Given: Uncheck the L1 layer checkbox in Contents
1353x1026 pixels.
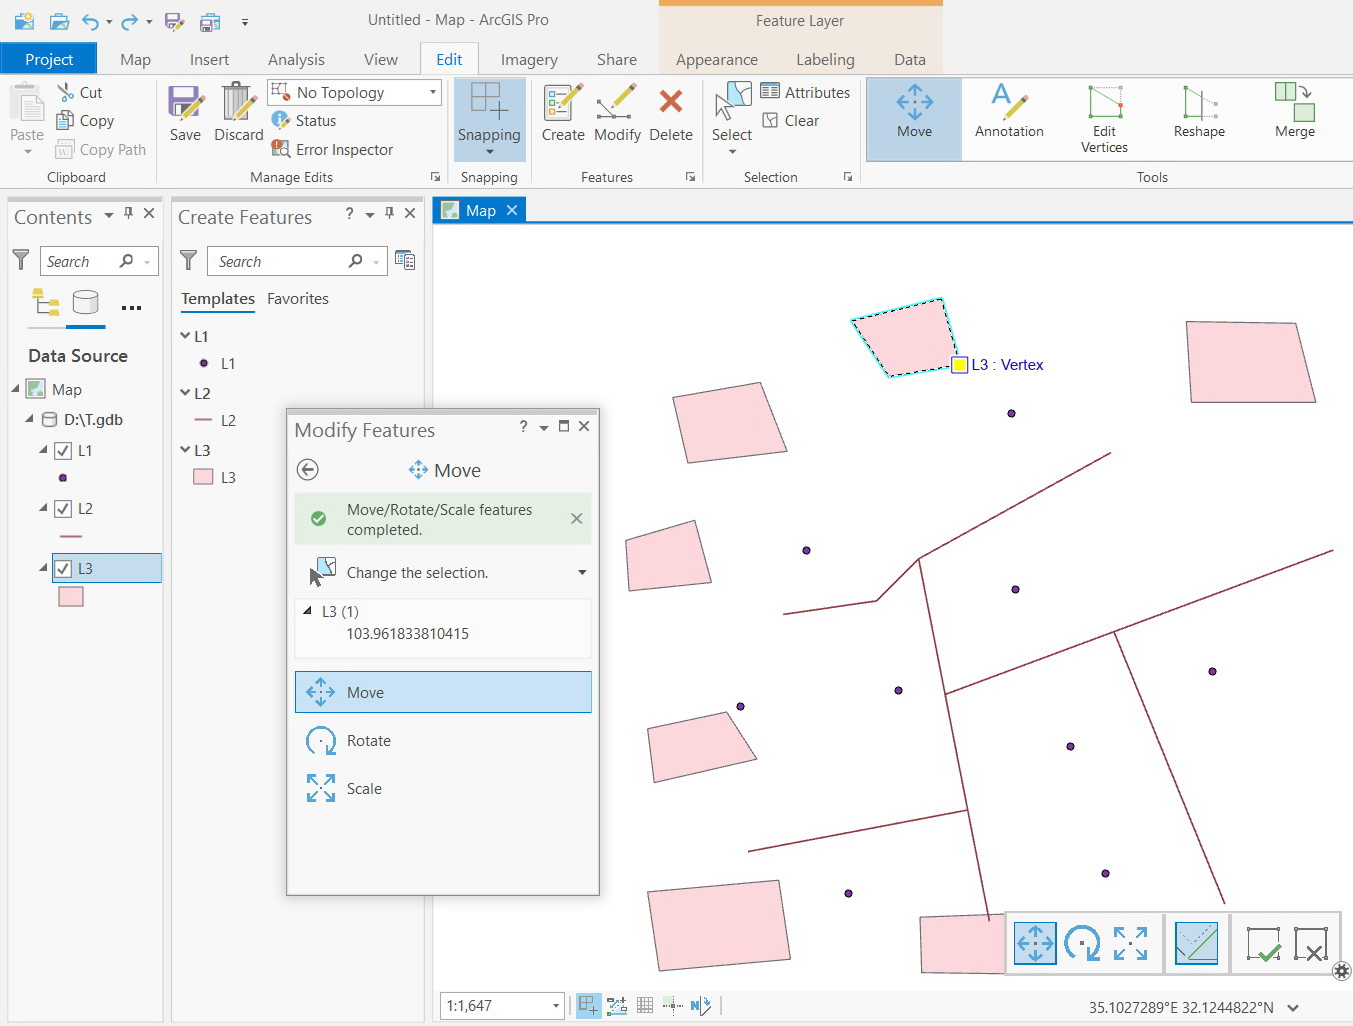Looking at the screenshot, I should pyautogui.click(x=65, y=450).
